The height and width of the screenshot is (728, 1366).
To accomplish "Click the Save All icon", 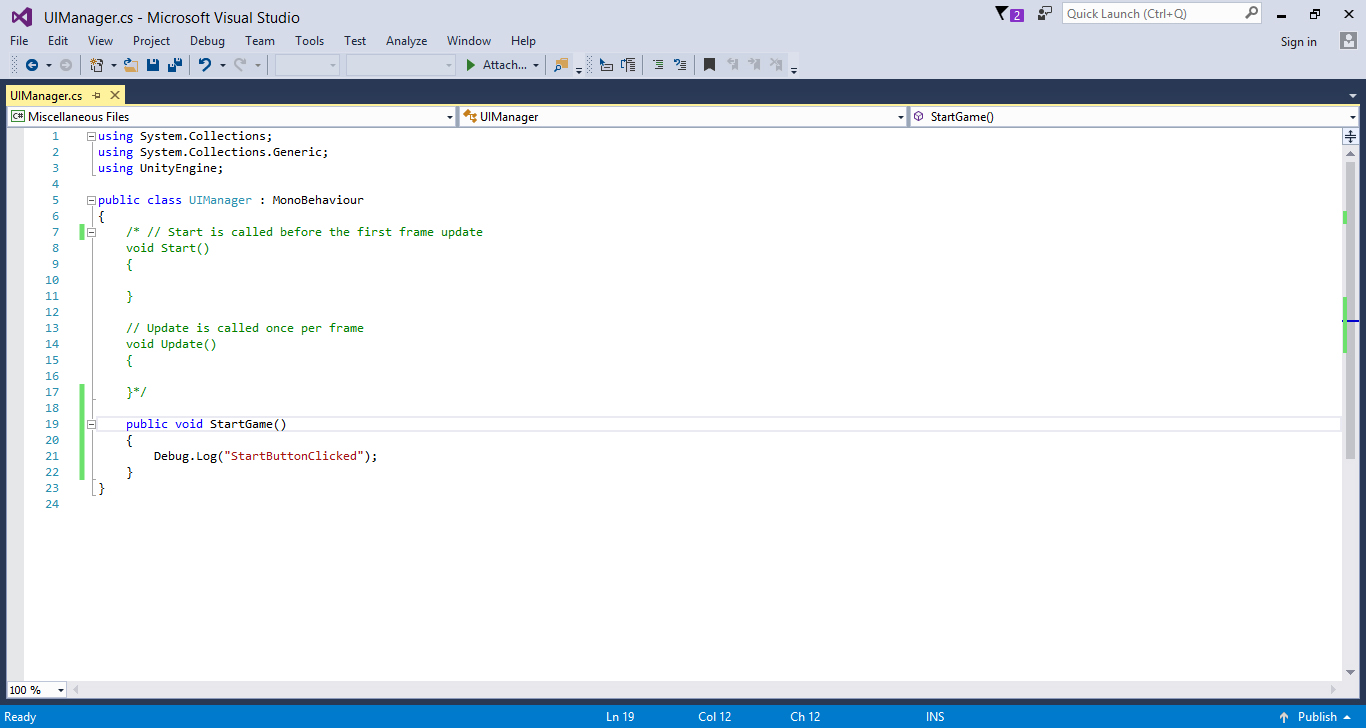I will tap(175, 65).
